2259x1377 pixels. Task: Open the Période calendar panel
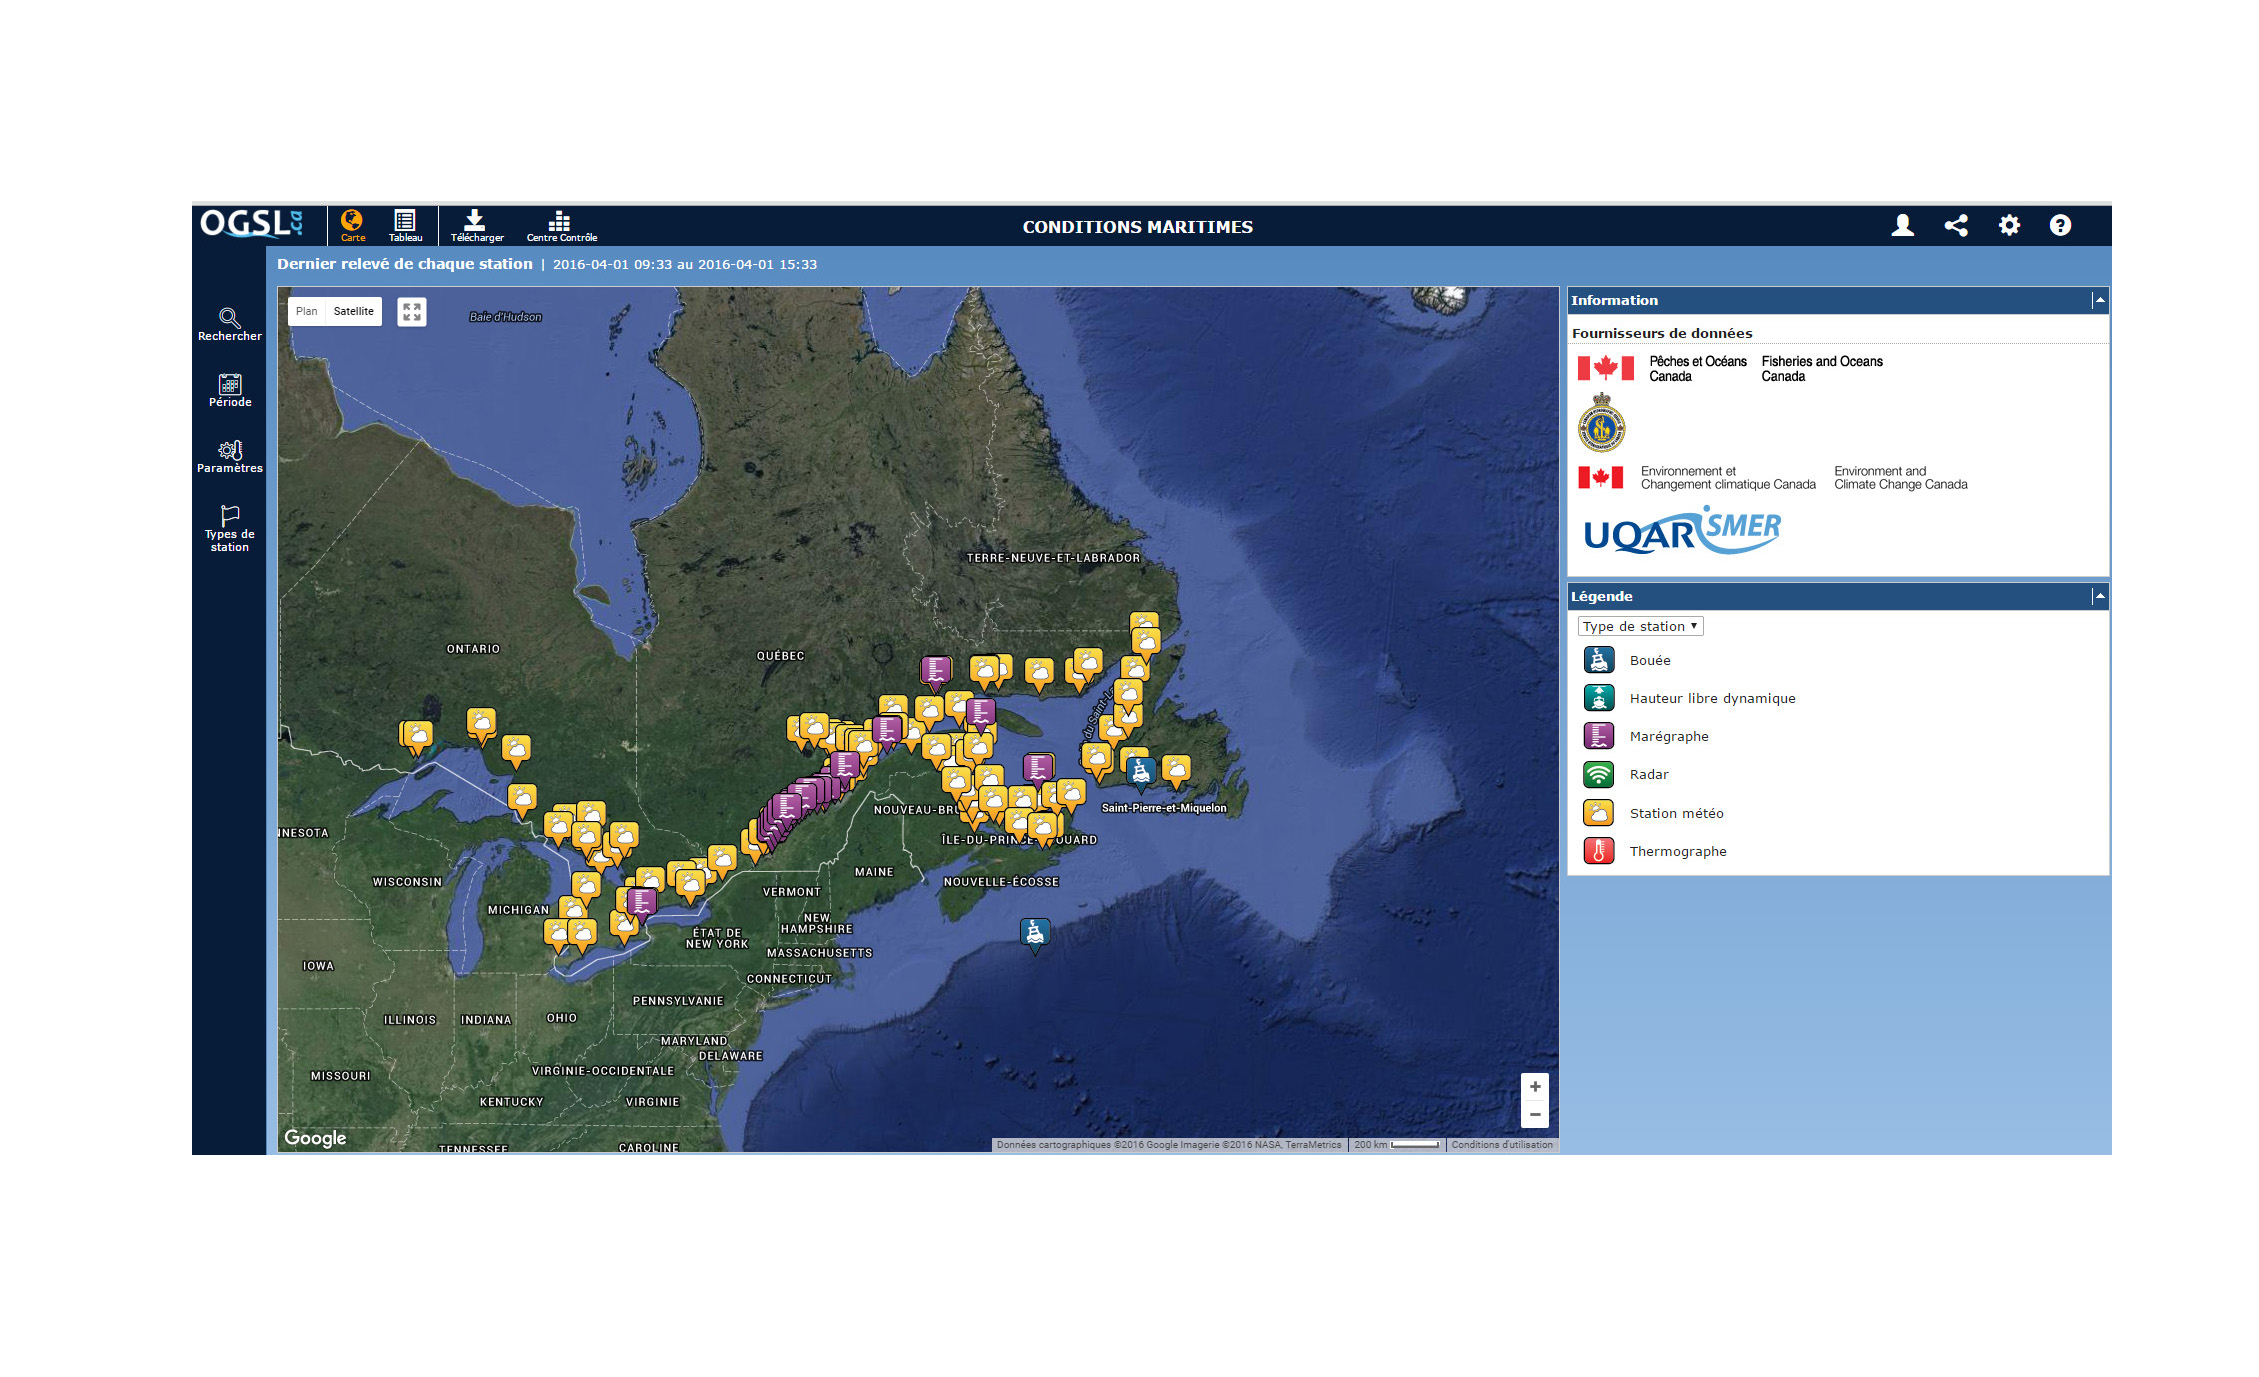[x=229, y=390]
